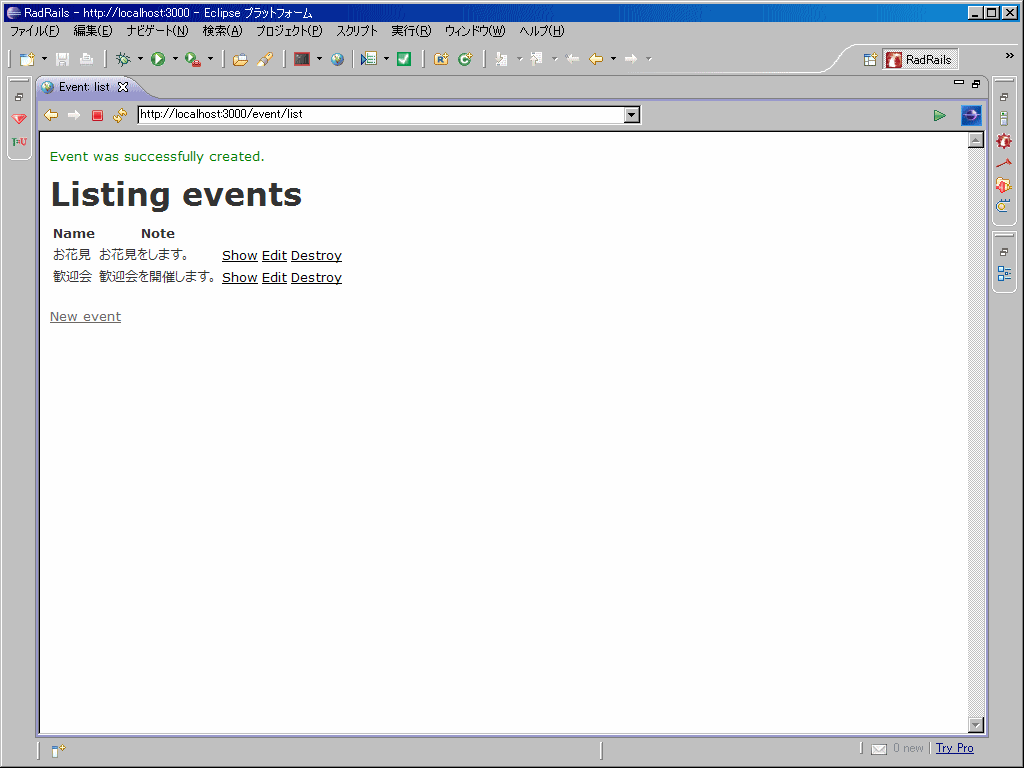The image size is (1024, 768).
Task: Minimize the editor area view
Action: 959,83
